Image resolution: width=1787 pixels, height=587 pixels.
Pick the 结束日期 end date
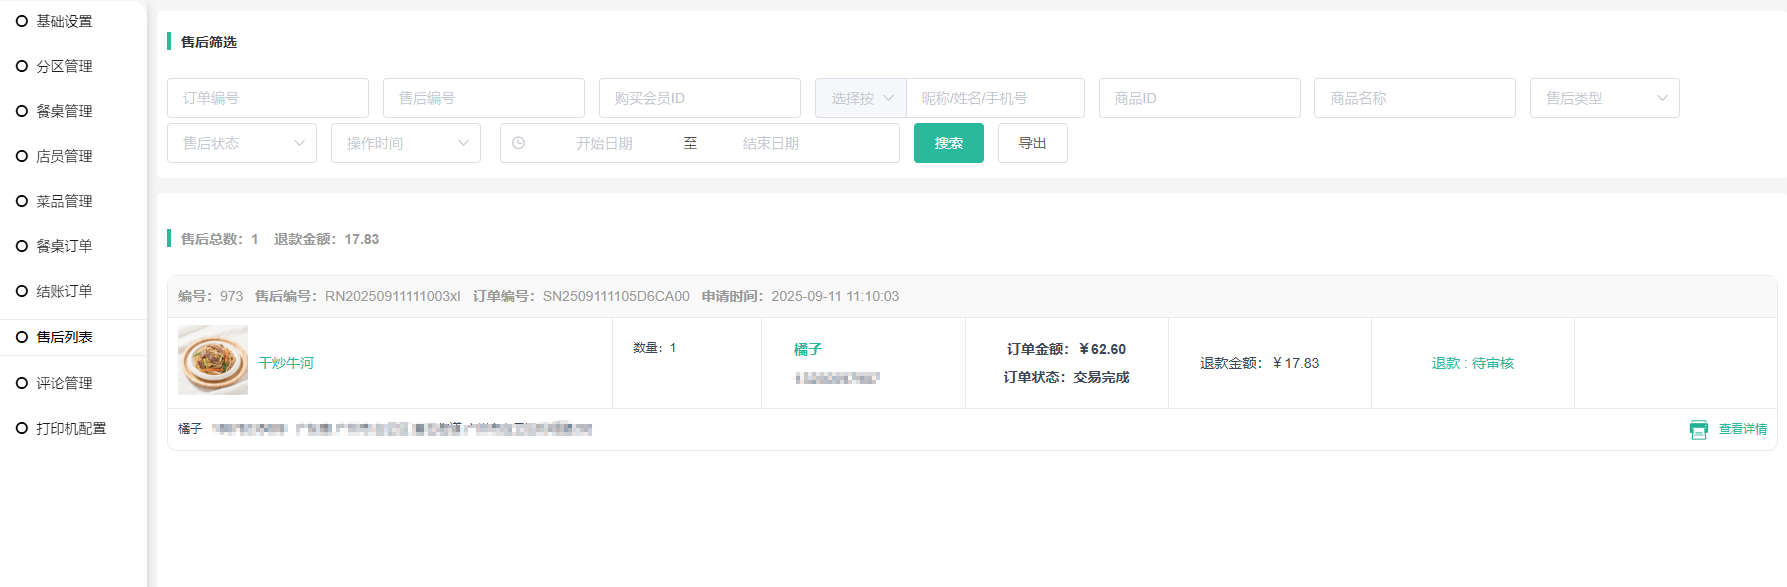click(x=771, y=143)
